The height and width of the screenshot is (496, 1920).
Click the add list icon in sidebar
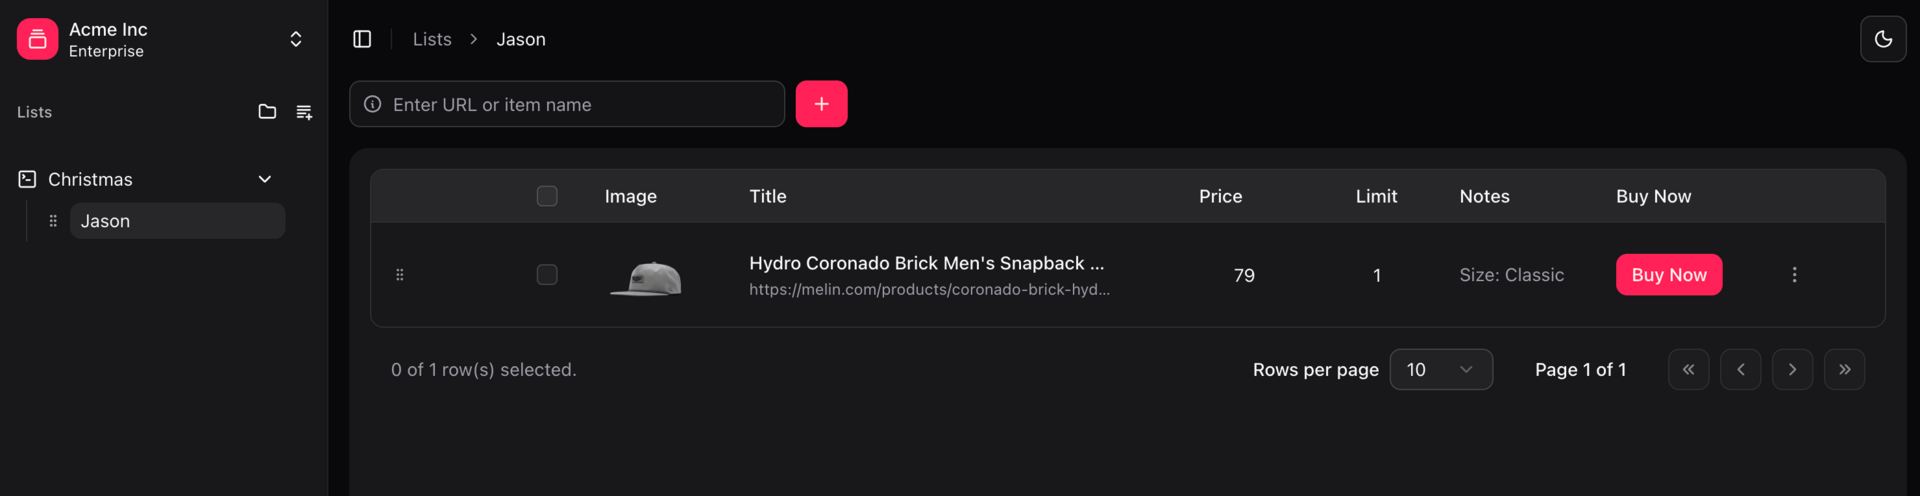click(304, 112)
